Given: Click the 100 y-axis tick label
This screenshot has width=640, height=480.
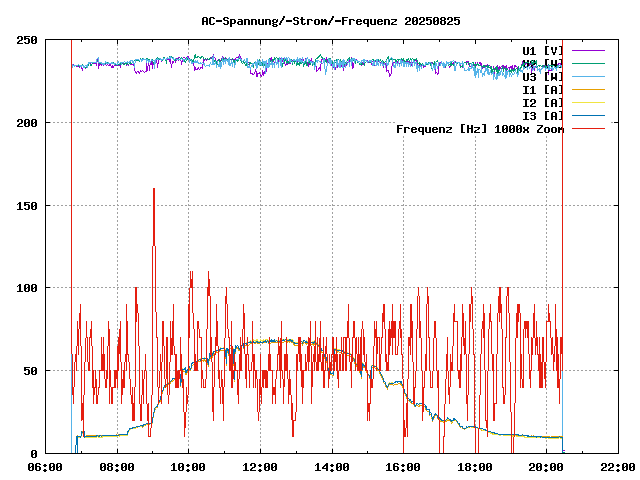Looking at the screenshot, I should pyautogui.click(x=27, y=288).
